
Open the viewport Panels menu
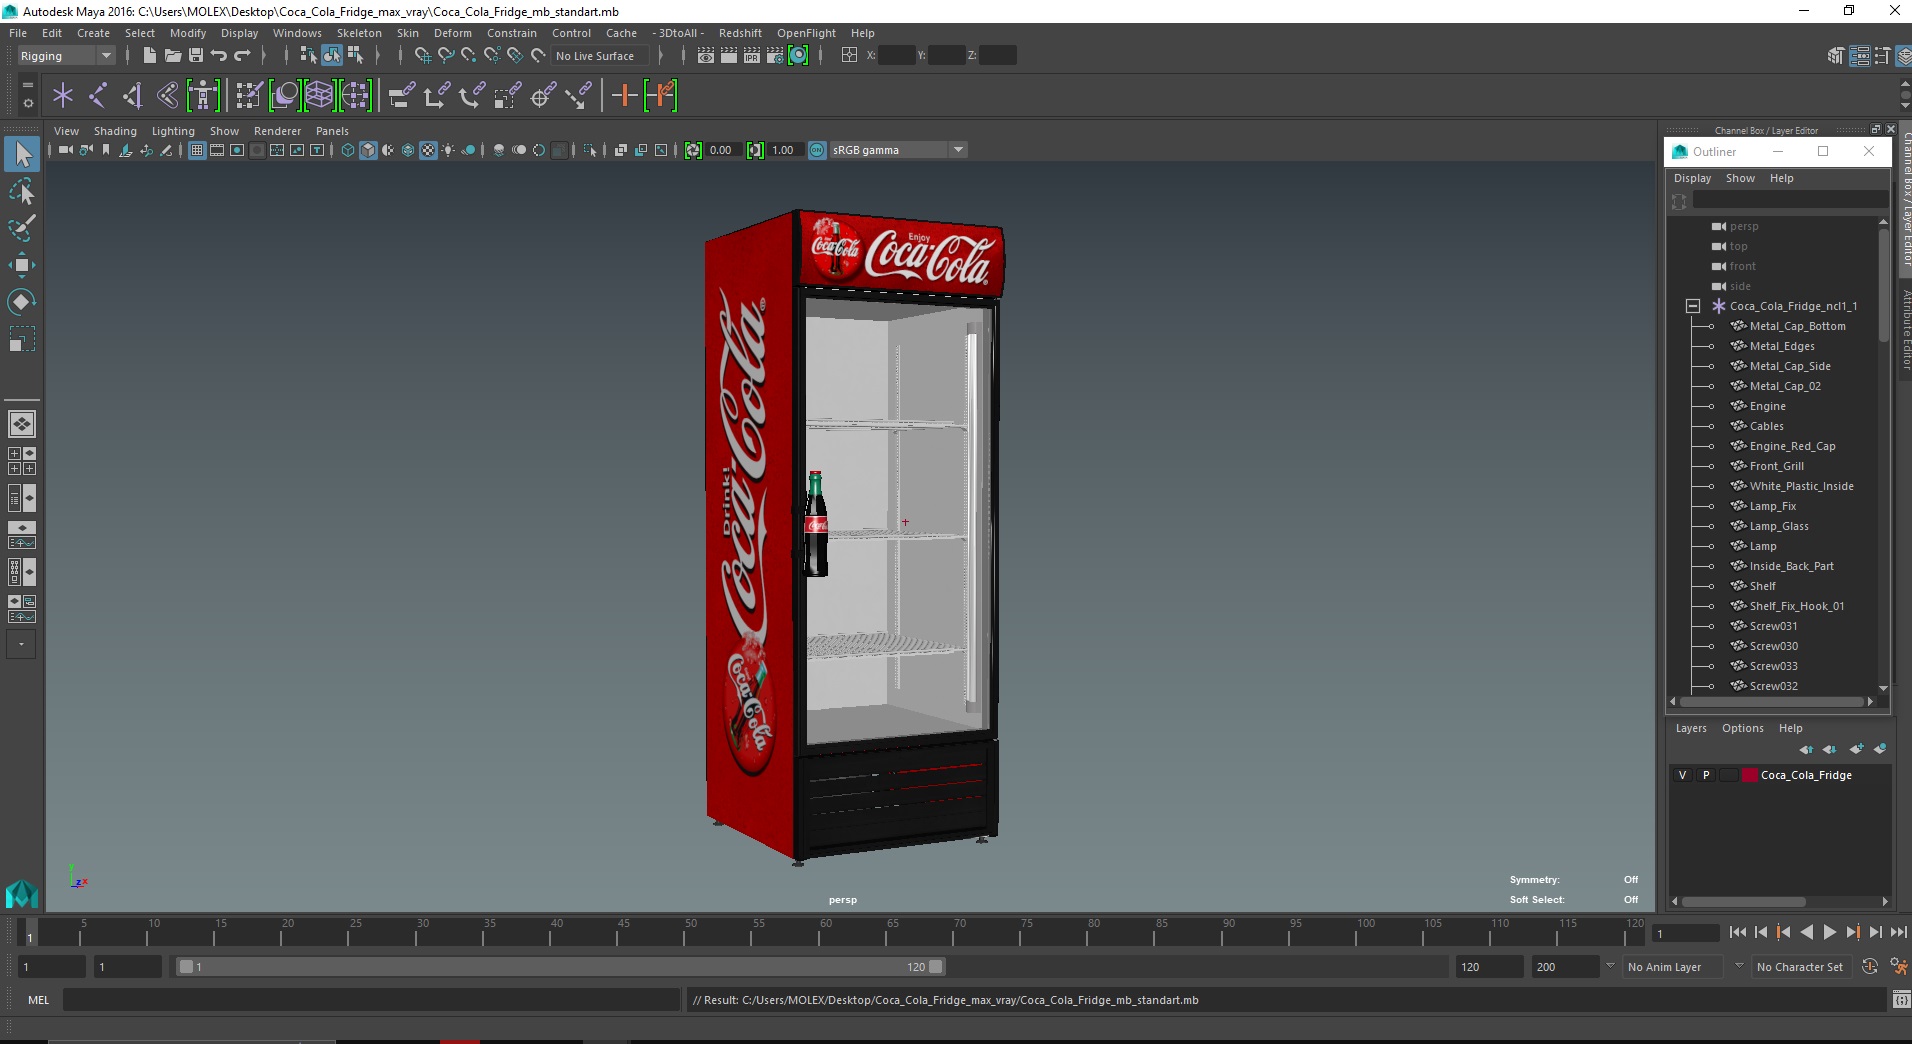pyautogui.click(x=332, y=131)
